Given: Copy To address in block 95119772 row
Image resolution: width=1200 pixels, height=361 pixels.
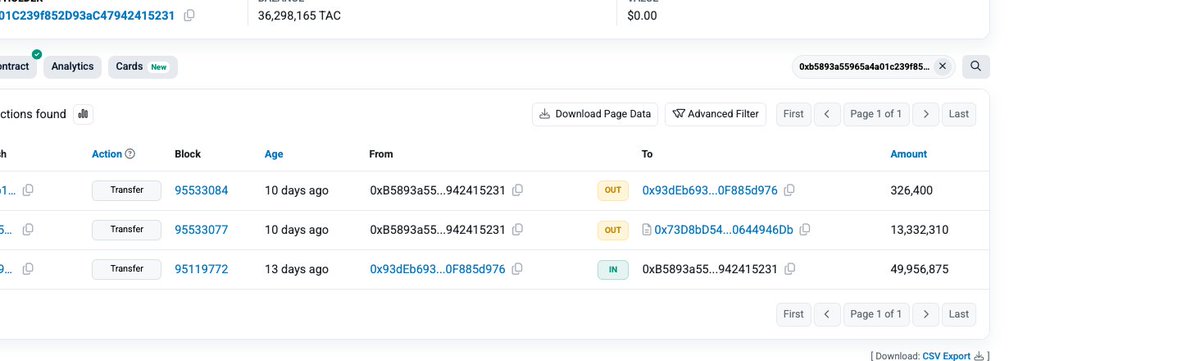Looking at the screenshot, I should pos(789,269).
